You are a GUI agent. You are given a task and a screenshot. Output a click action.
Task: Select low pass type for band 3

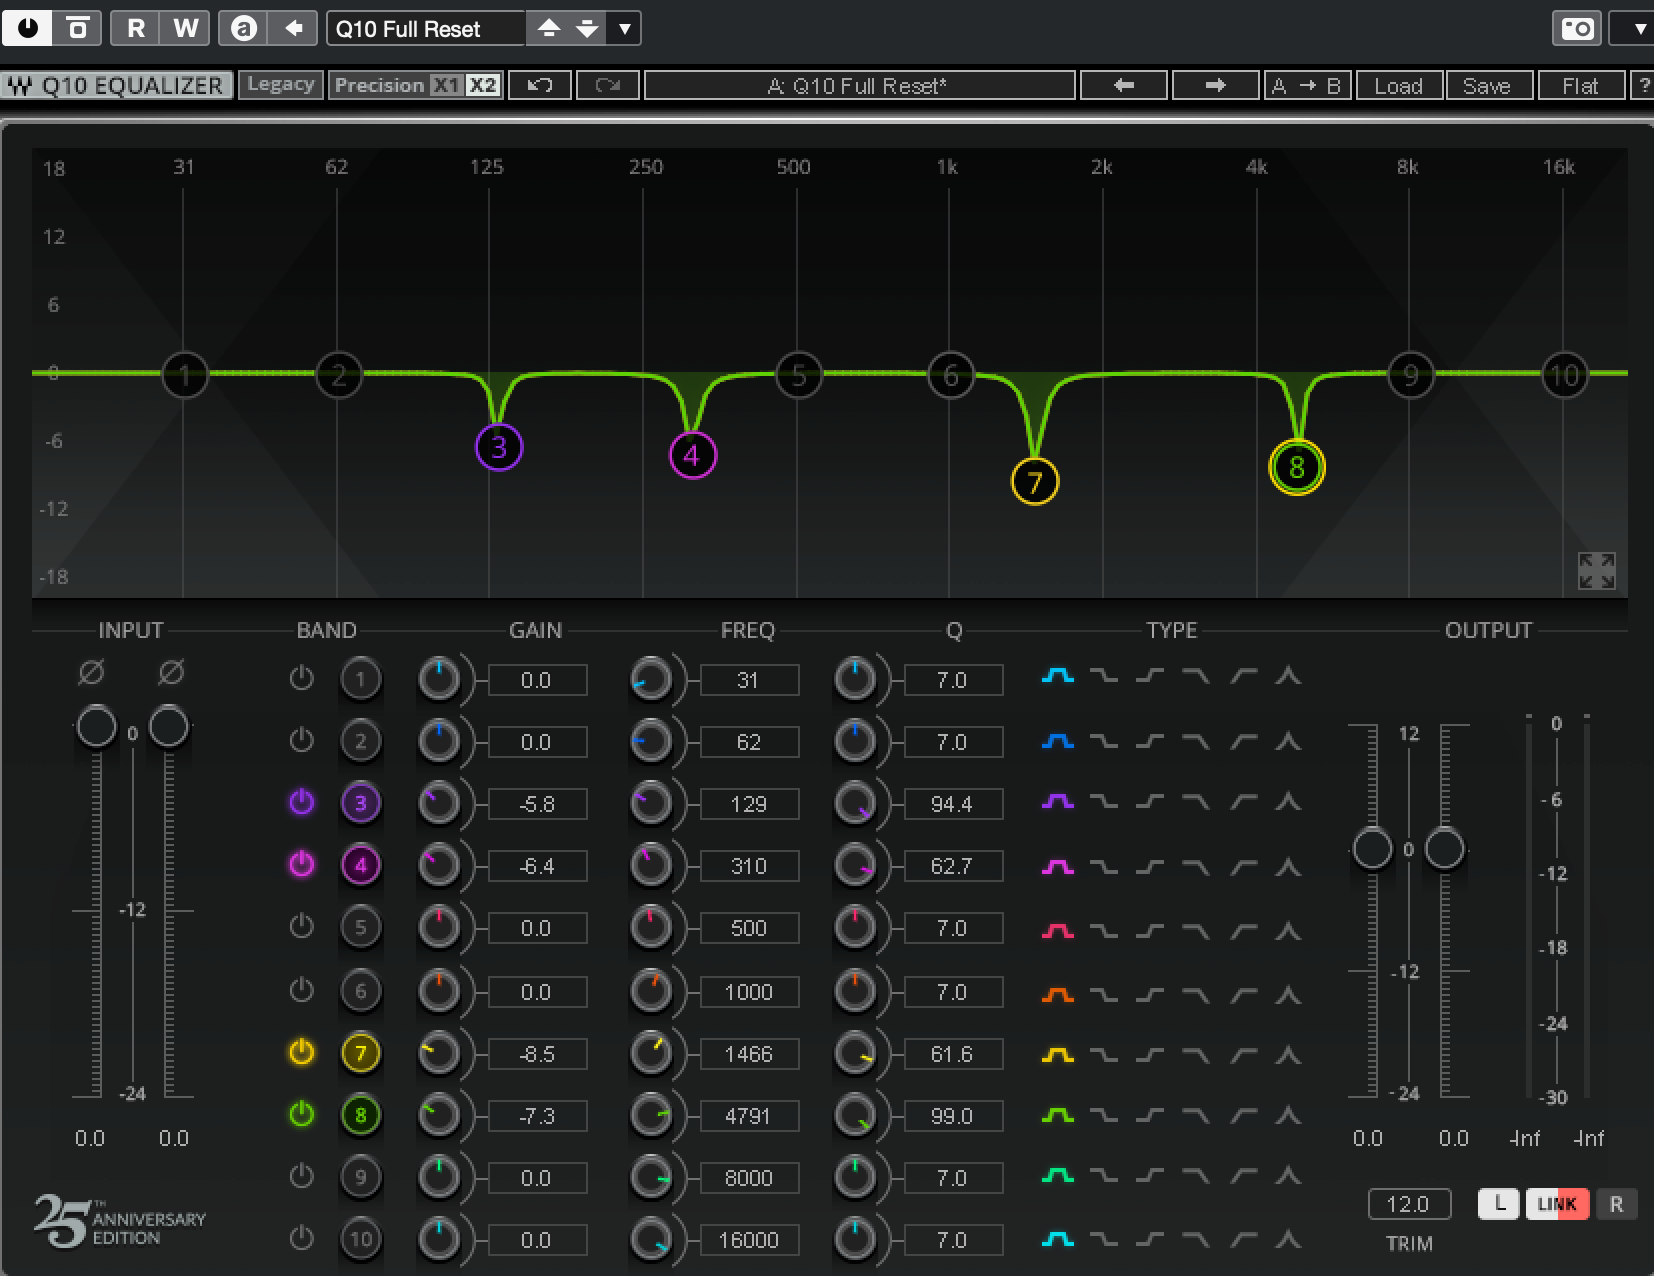pyautogui.click(x=1196, y=802)
